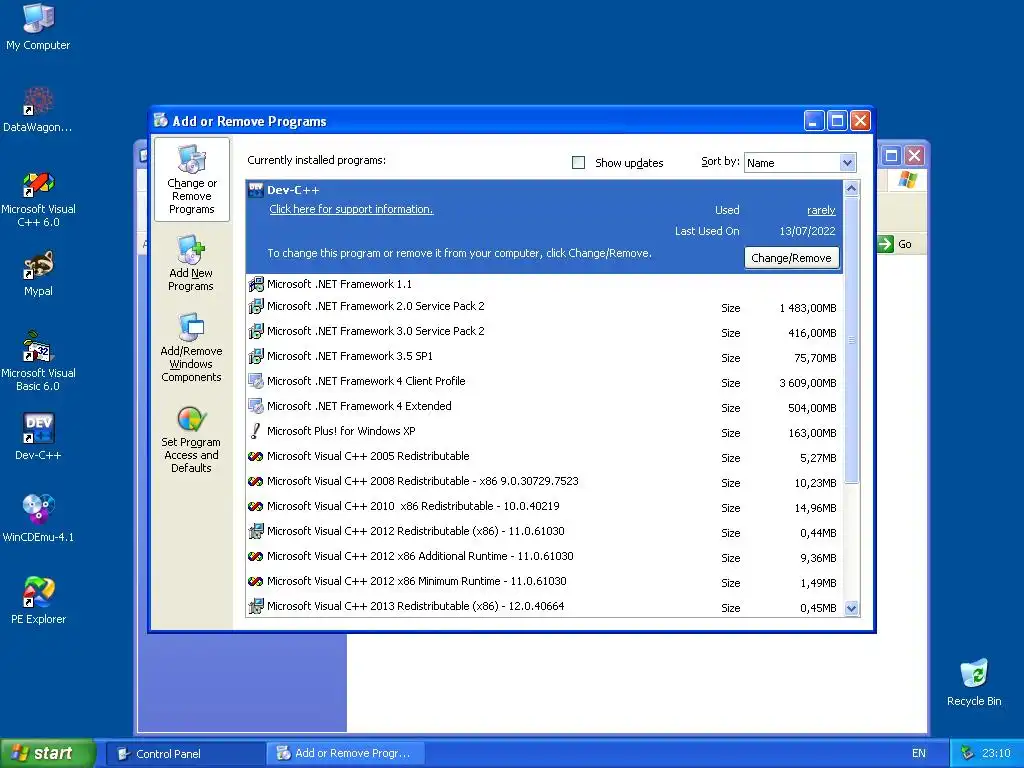Click the Visual C++ 2008 Redistributable icon

click(x=256, y=481)
